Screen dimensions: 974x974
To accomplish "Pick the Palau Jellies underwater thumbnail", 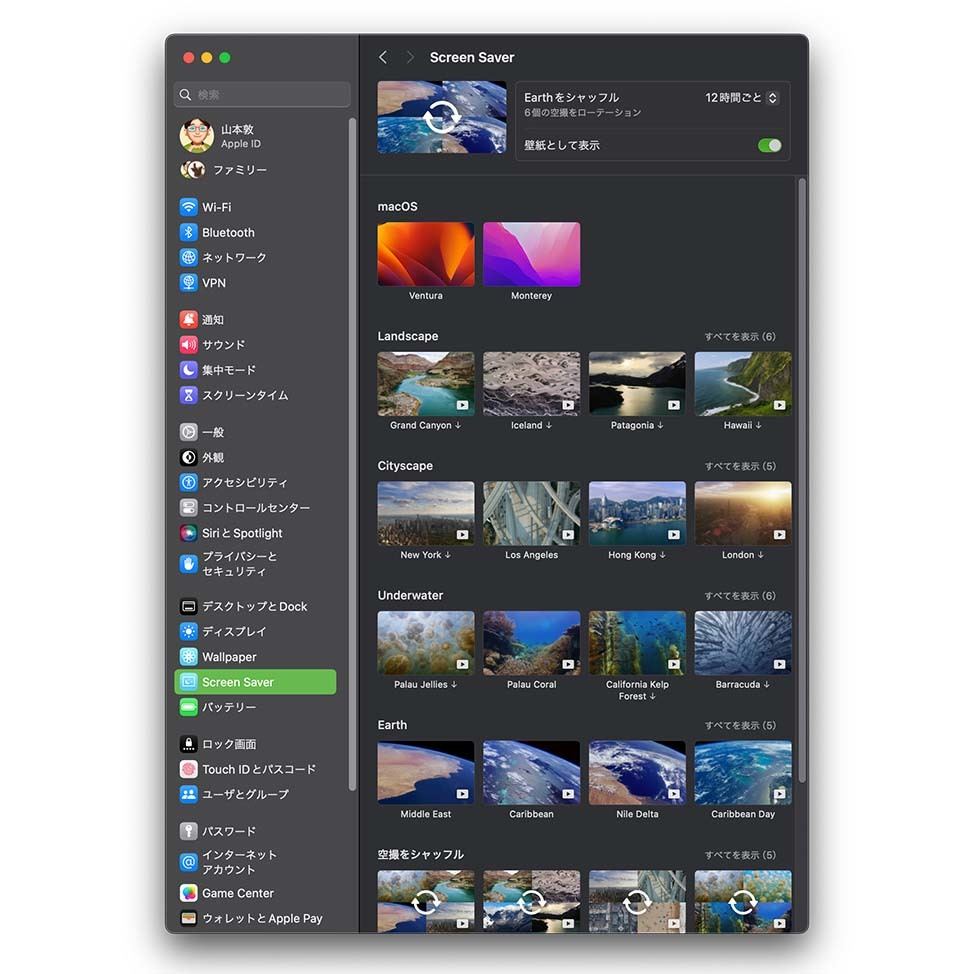I will pos(426,643).
